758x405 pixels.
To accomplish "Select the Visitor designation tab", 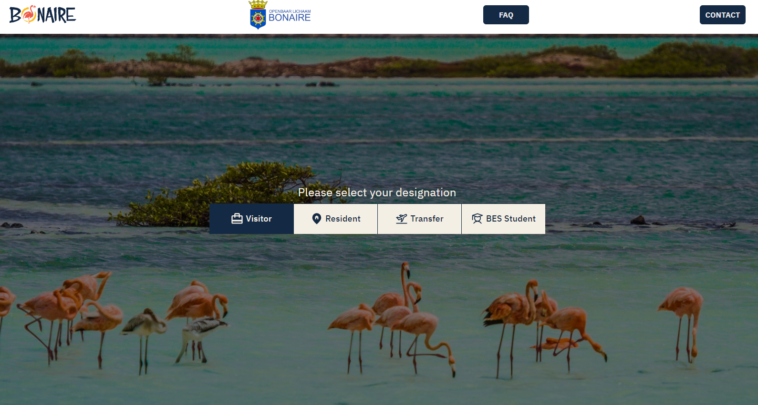I will (x=251, y=219).
